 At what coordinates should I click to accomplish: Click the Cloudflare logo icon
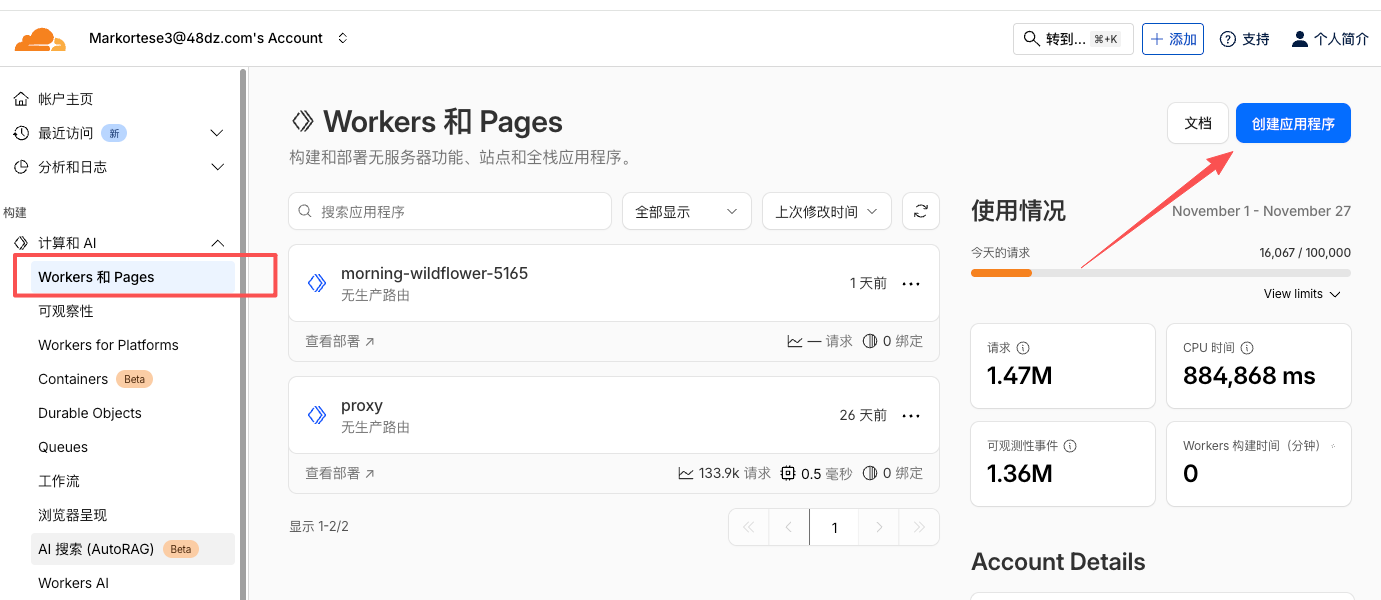[x=40, y=39]
